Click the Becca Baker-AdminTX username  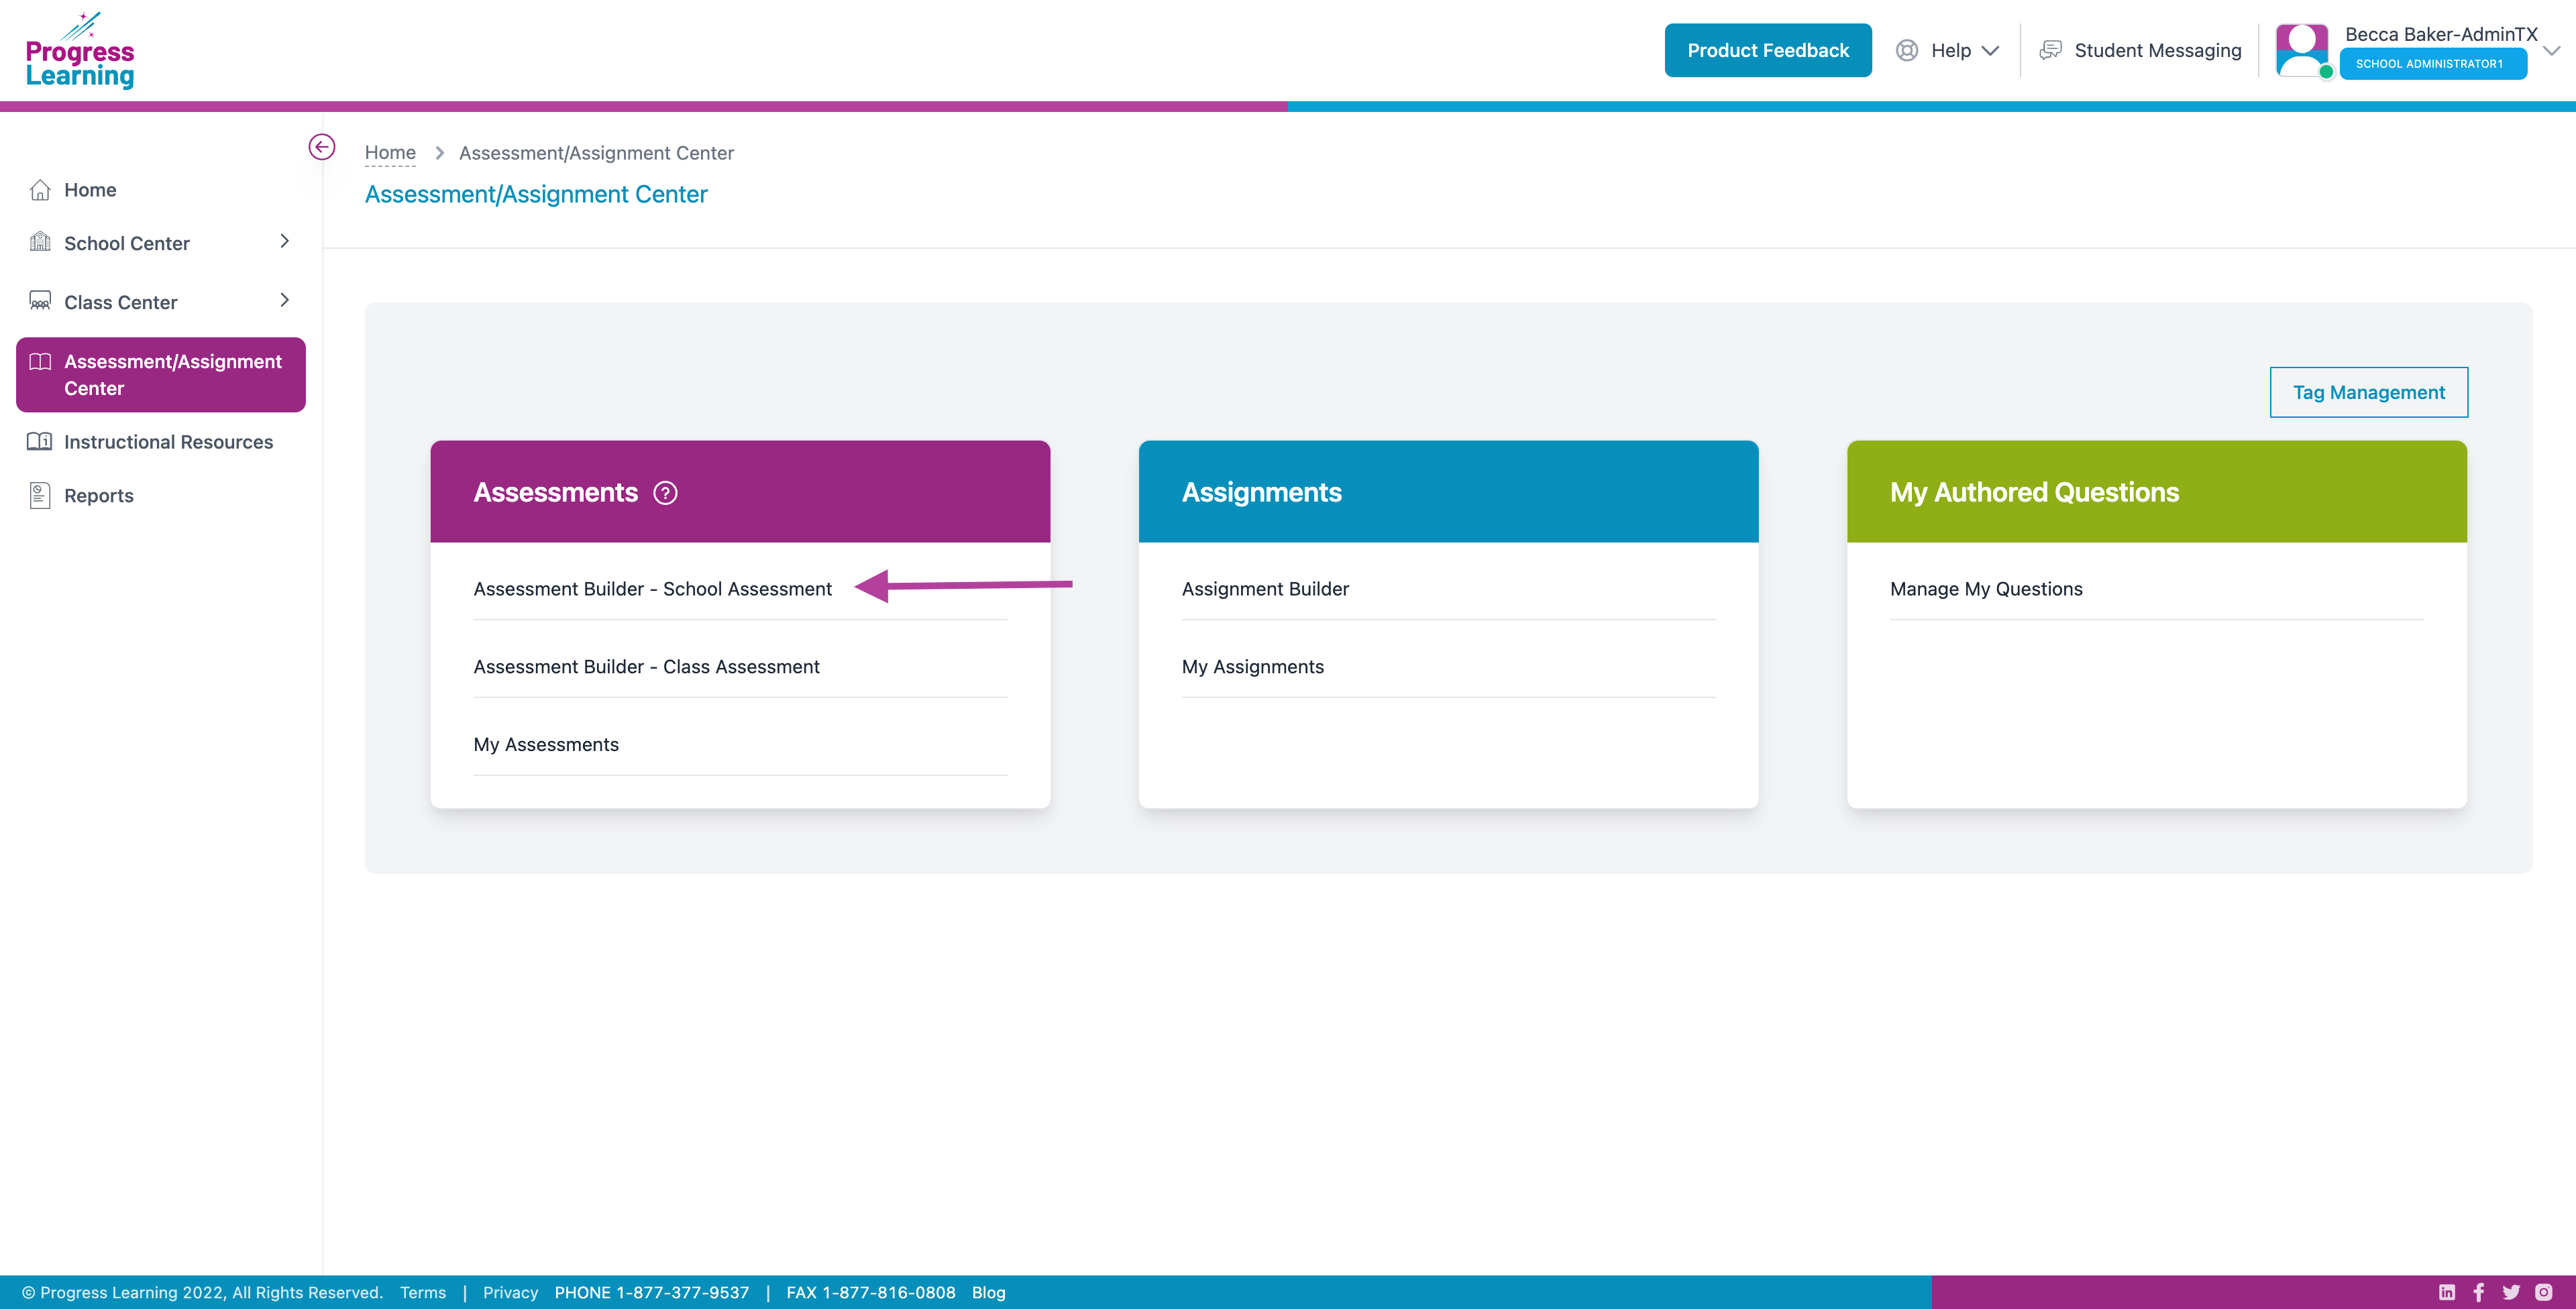point(2441,34)
